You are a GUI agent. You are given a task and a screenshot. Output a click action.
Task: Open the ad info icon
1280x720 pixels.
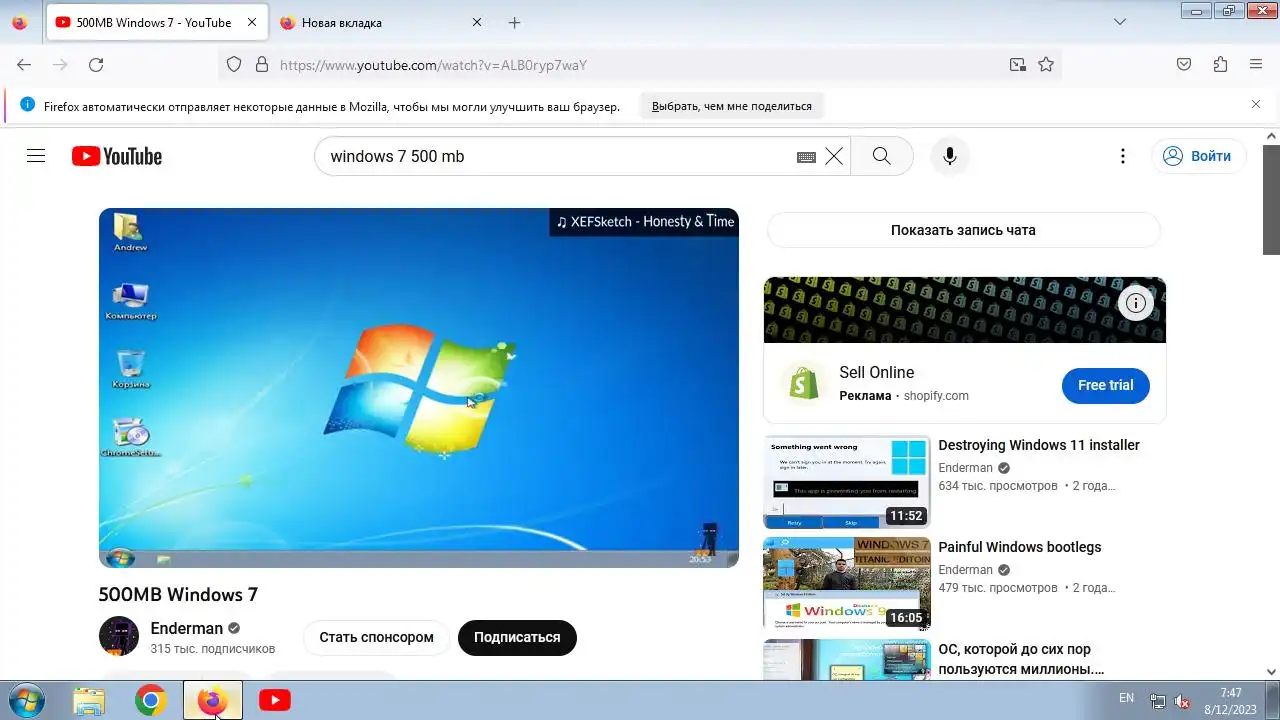pyautogui.click(x=1136, y=303)
